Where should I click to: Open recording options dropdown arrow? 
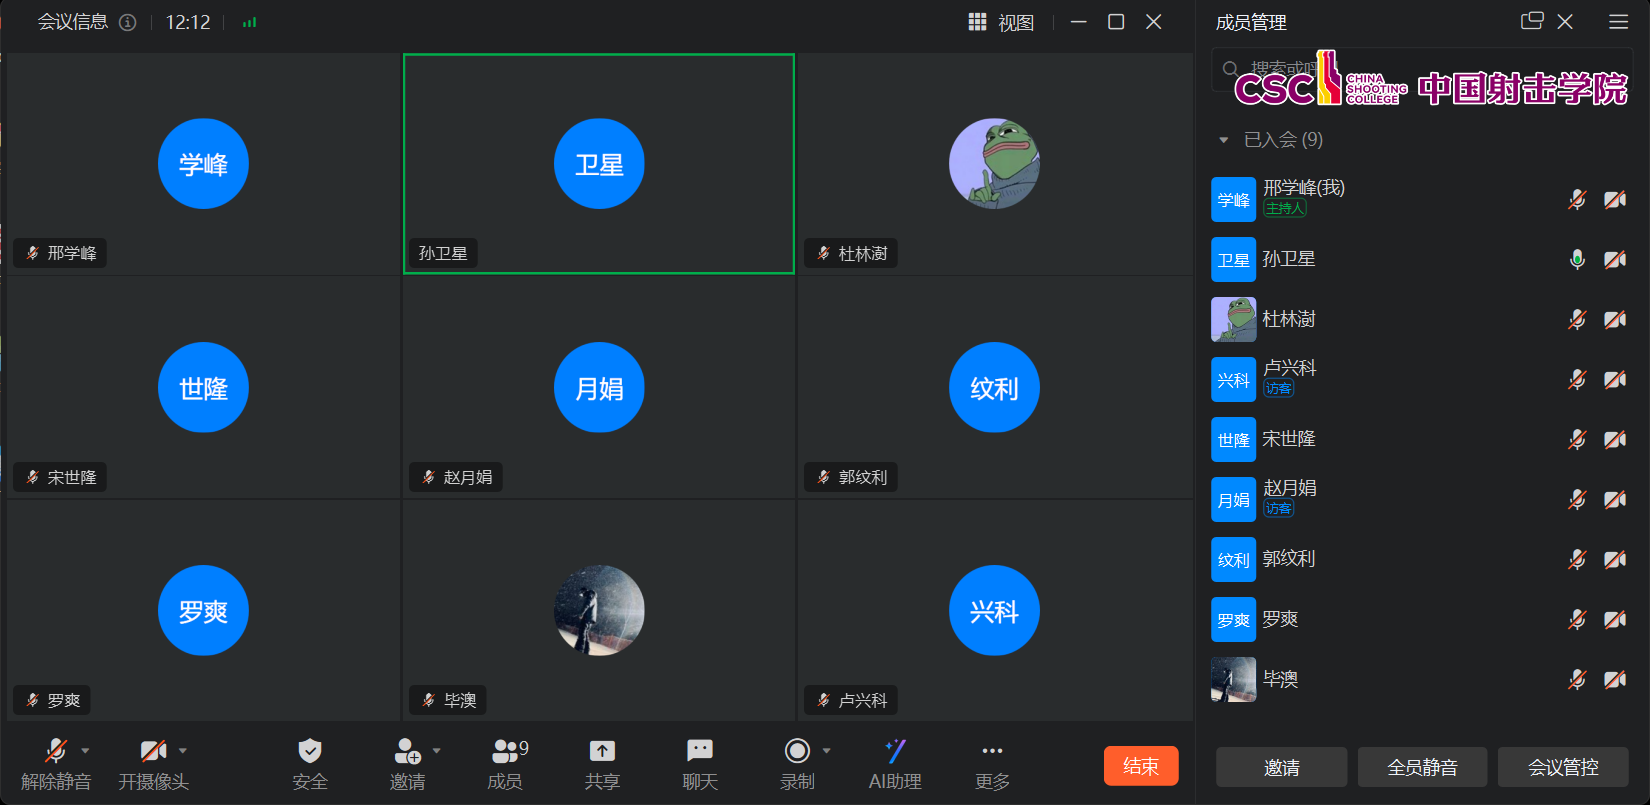(x=826, y=750)
